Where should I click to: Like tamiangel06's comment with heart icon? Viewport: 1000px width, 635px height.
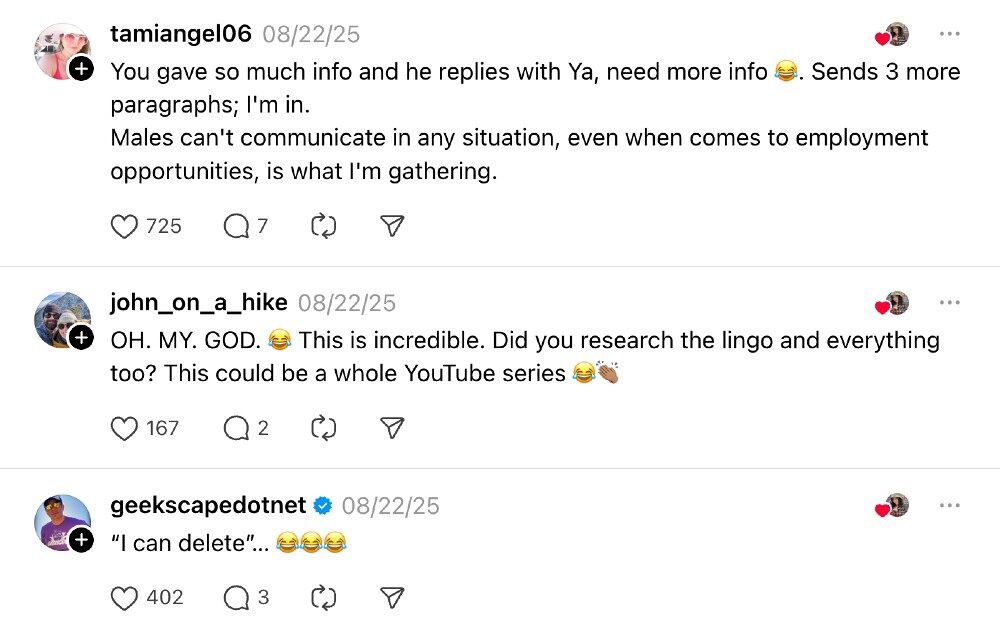point(124,227)
